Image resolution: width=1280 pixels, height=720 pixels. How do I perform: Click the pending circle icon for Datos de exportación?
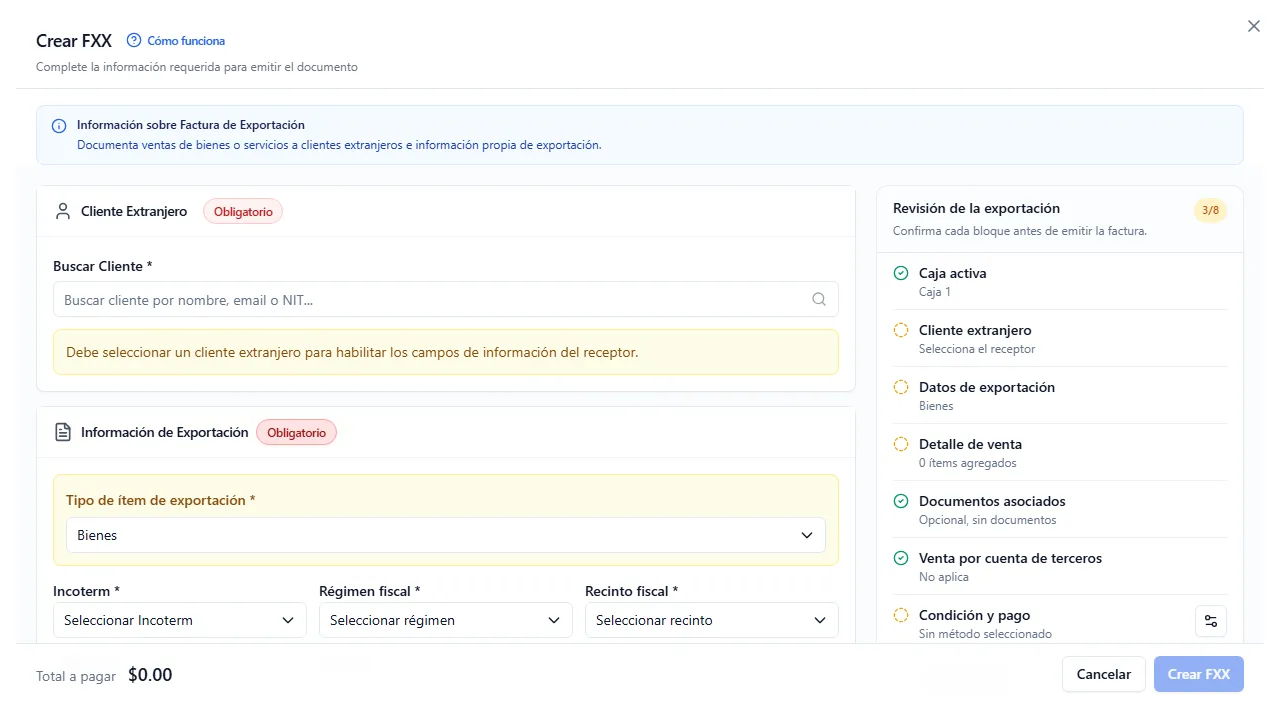901,387
